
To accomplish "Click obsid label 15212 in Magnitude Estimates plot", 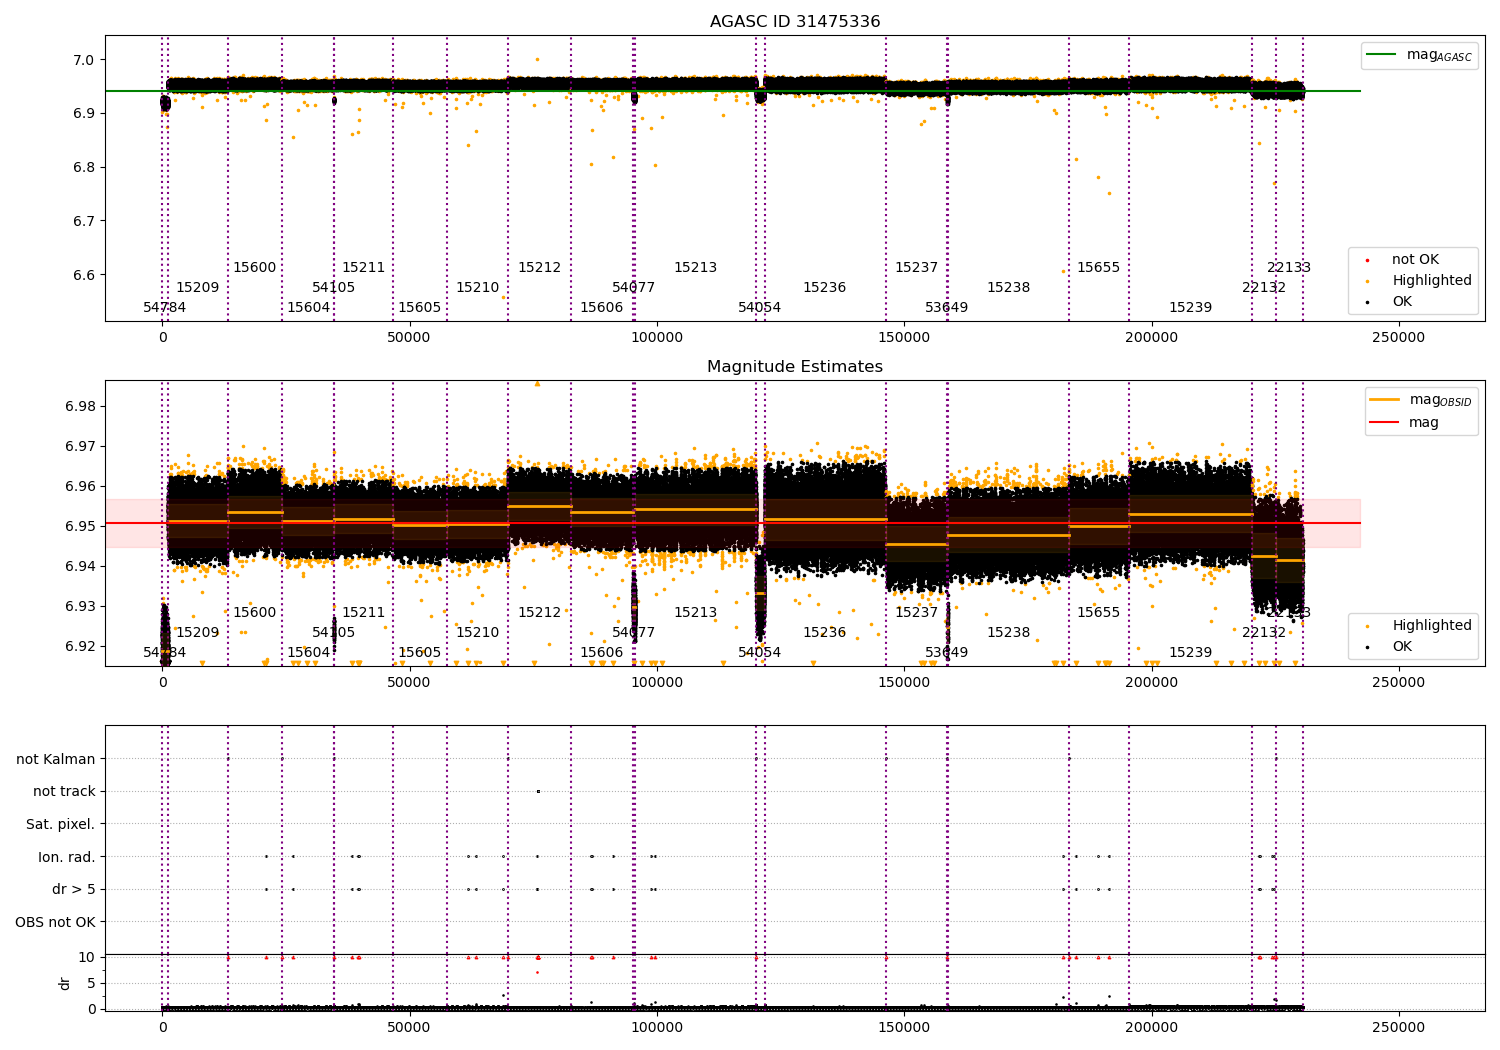I will point(540,613).
